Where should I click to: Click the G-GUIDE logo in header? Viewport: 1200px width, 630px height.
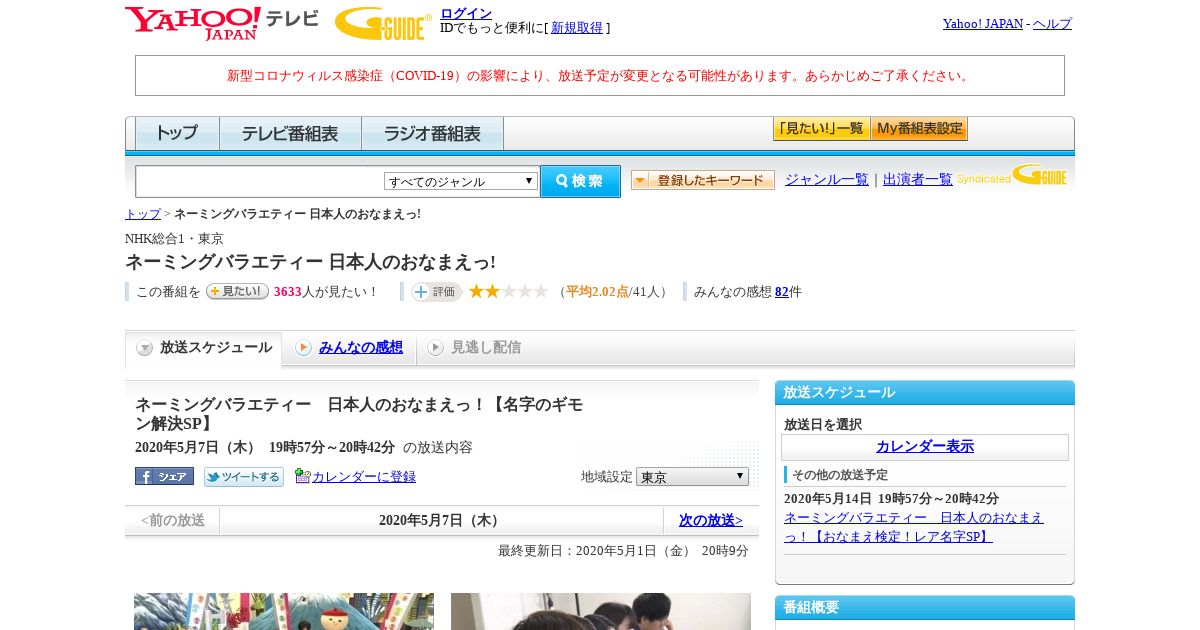point(383,23)
